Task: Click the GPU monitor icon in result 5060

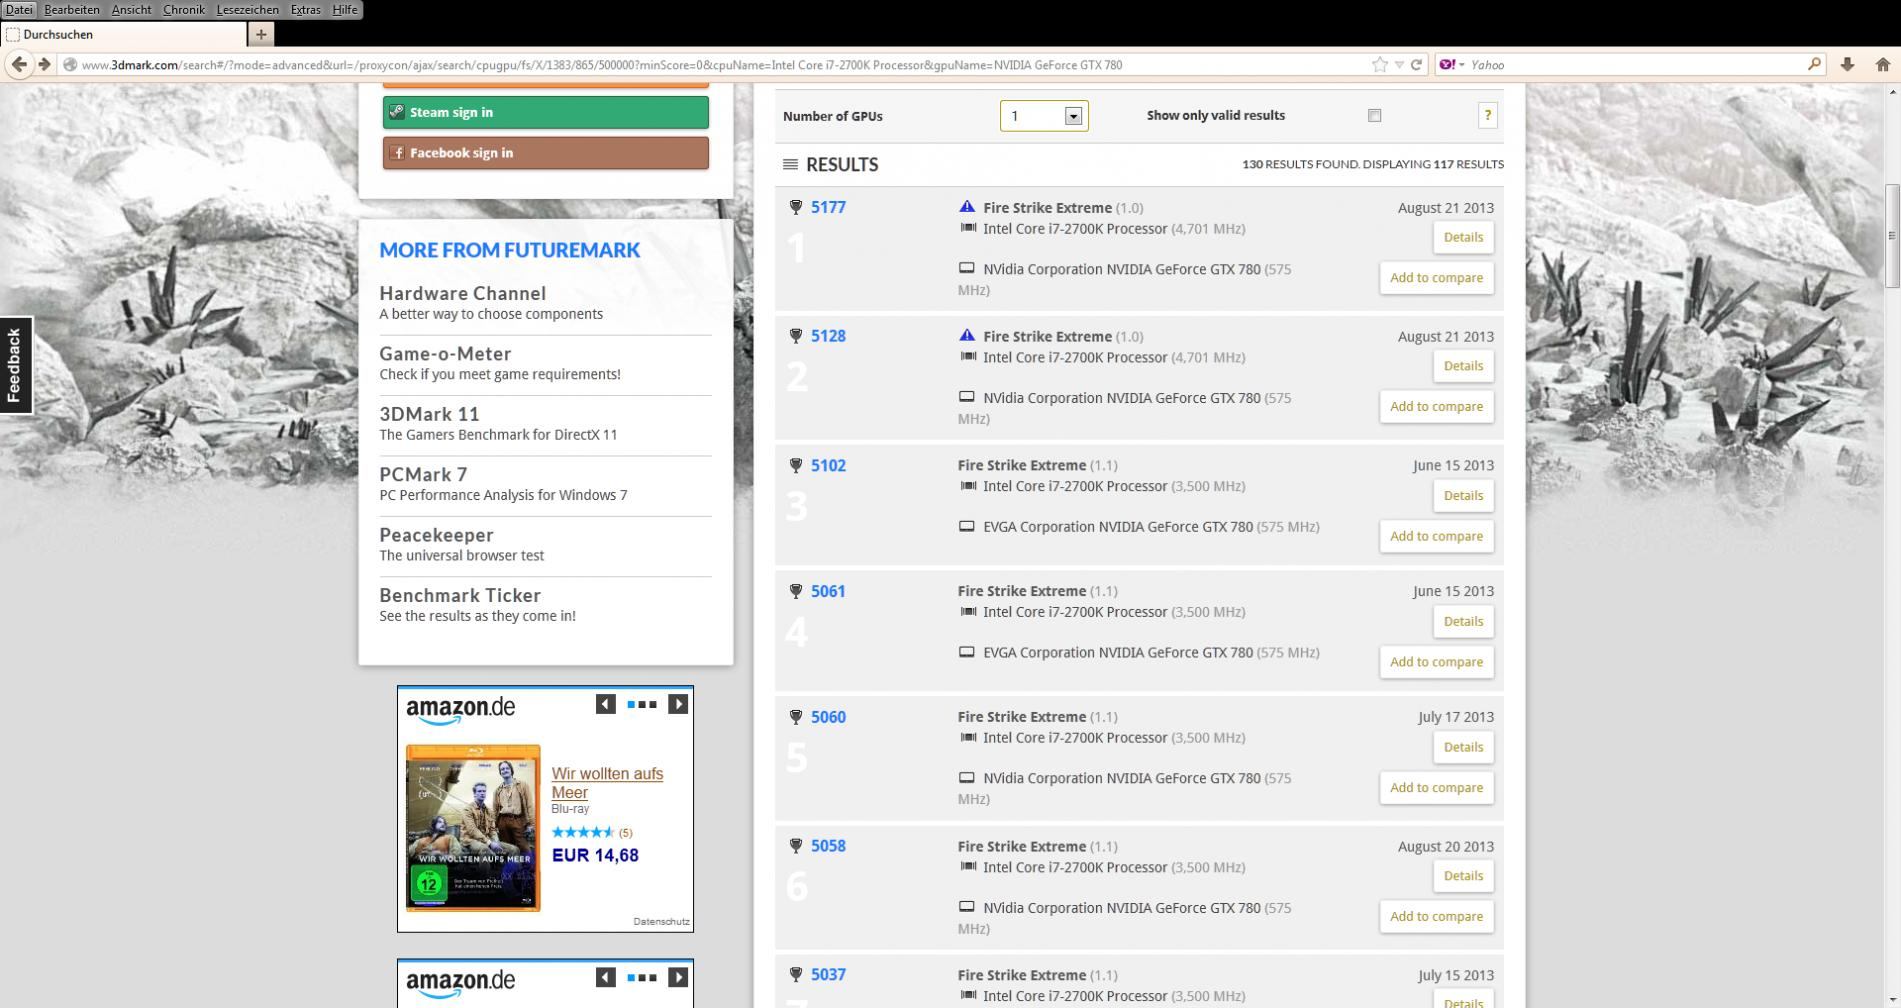Action: 967,777
